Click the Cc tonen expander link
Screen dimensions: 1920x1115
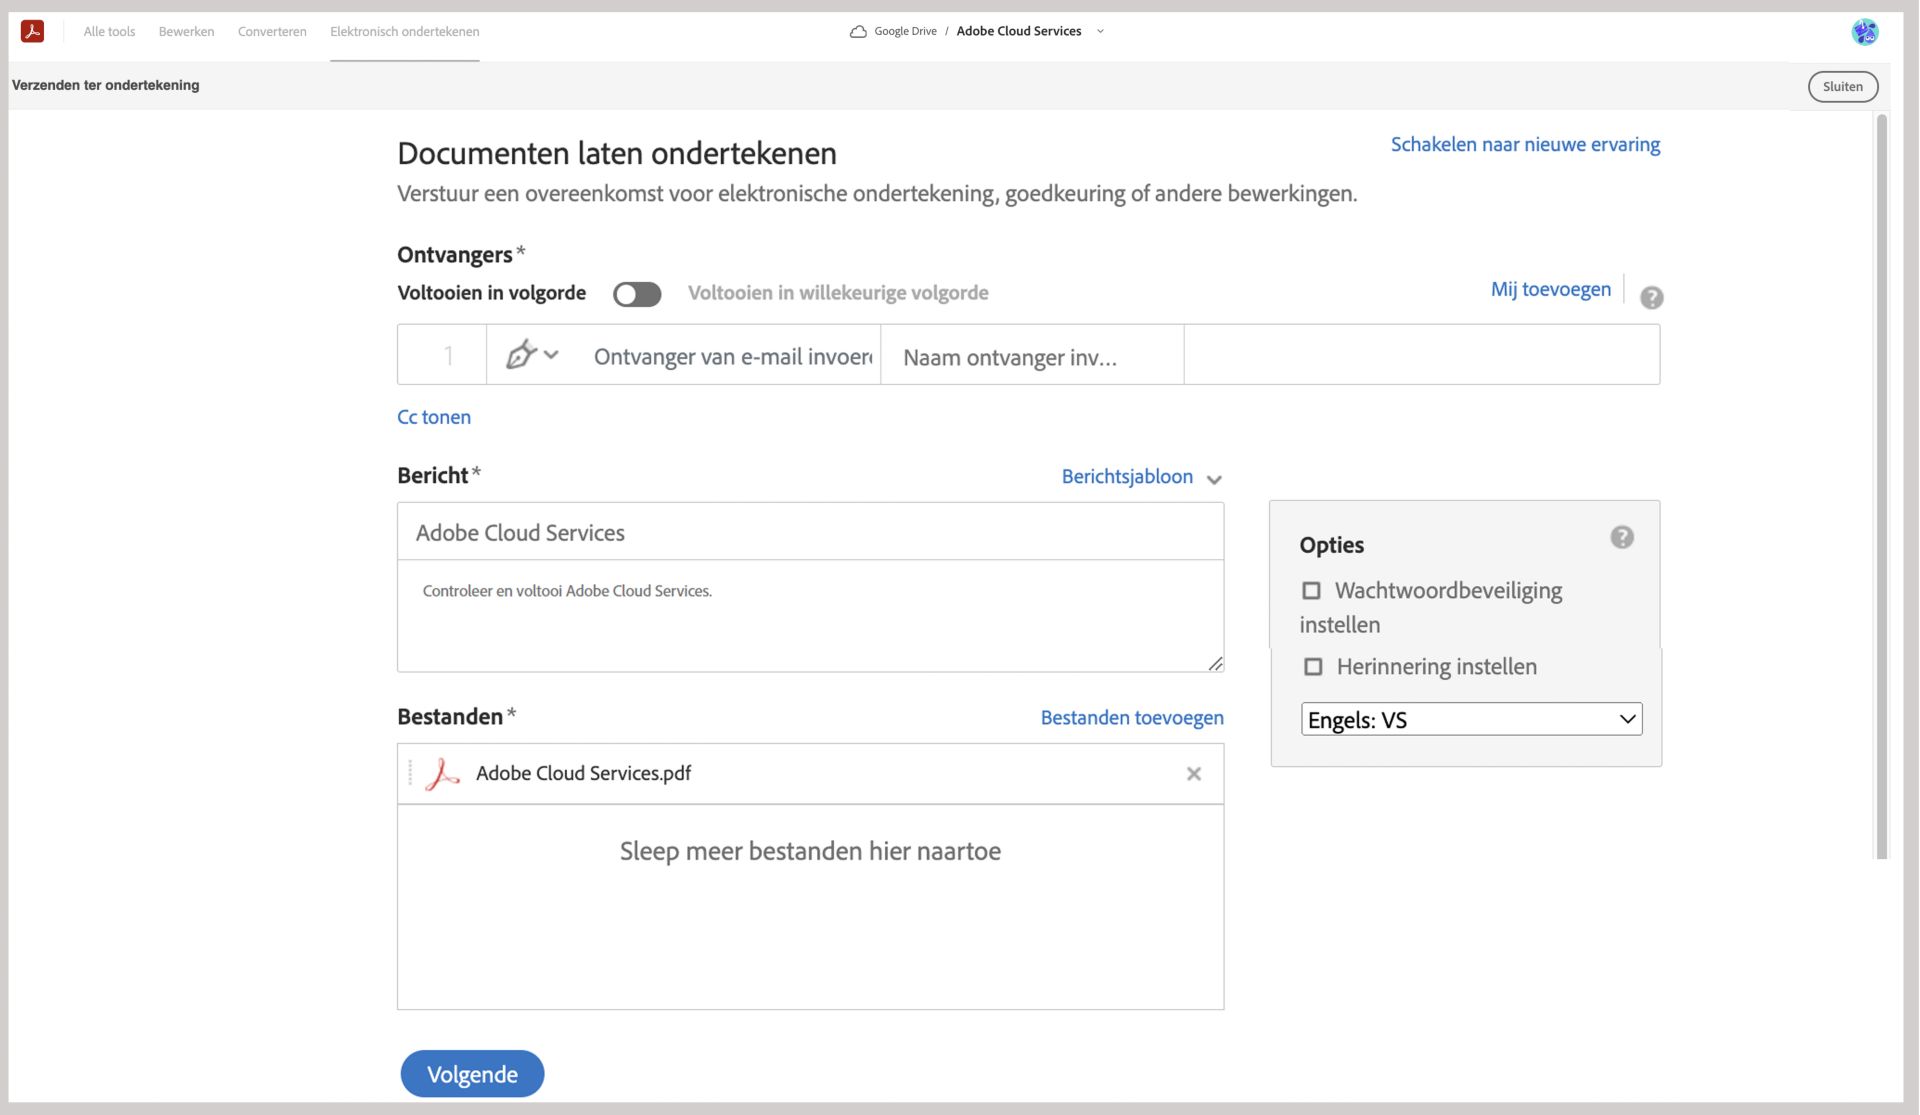[434, 417]
